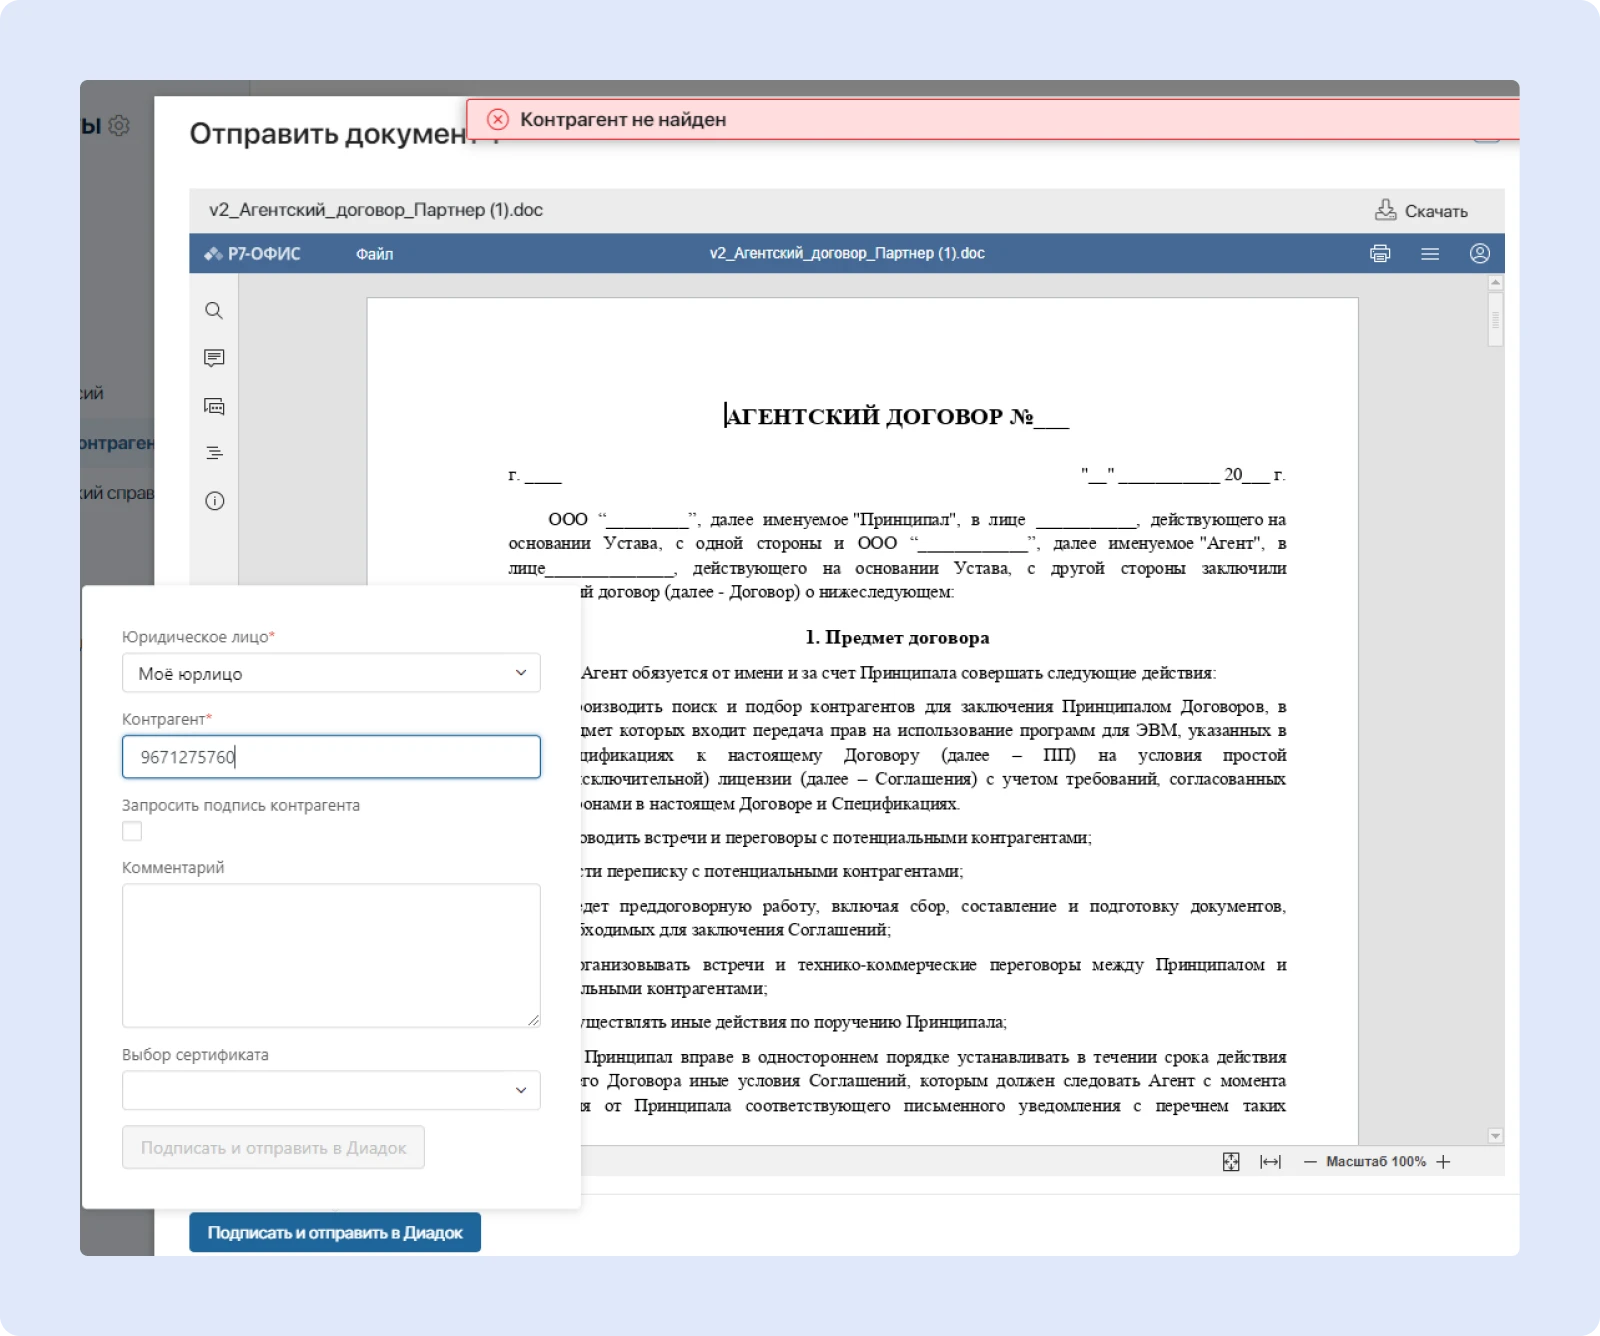Open document search in the R7-Office viewer

coord(214,310)
